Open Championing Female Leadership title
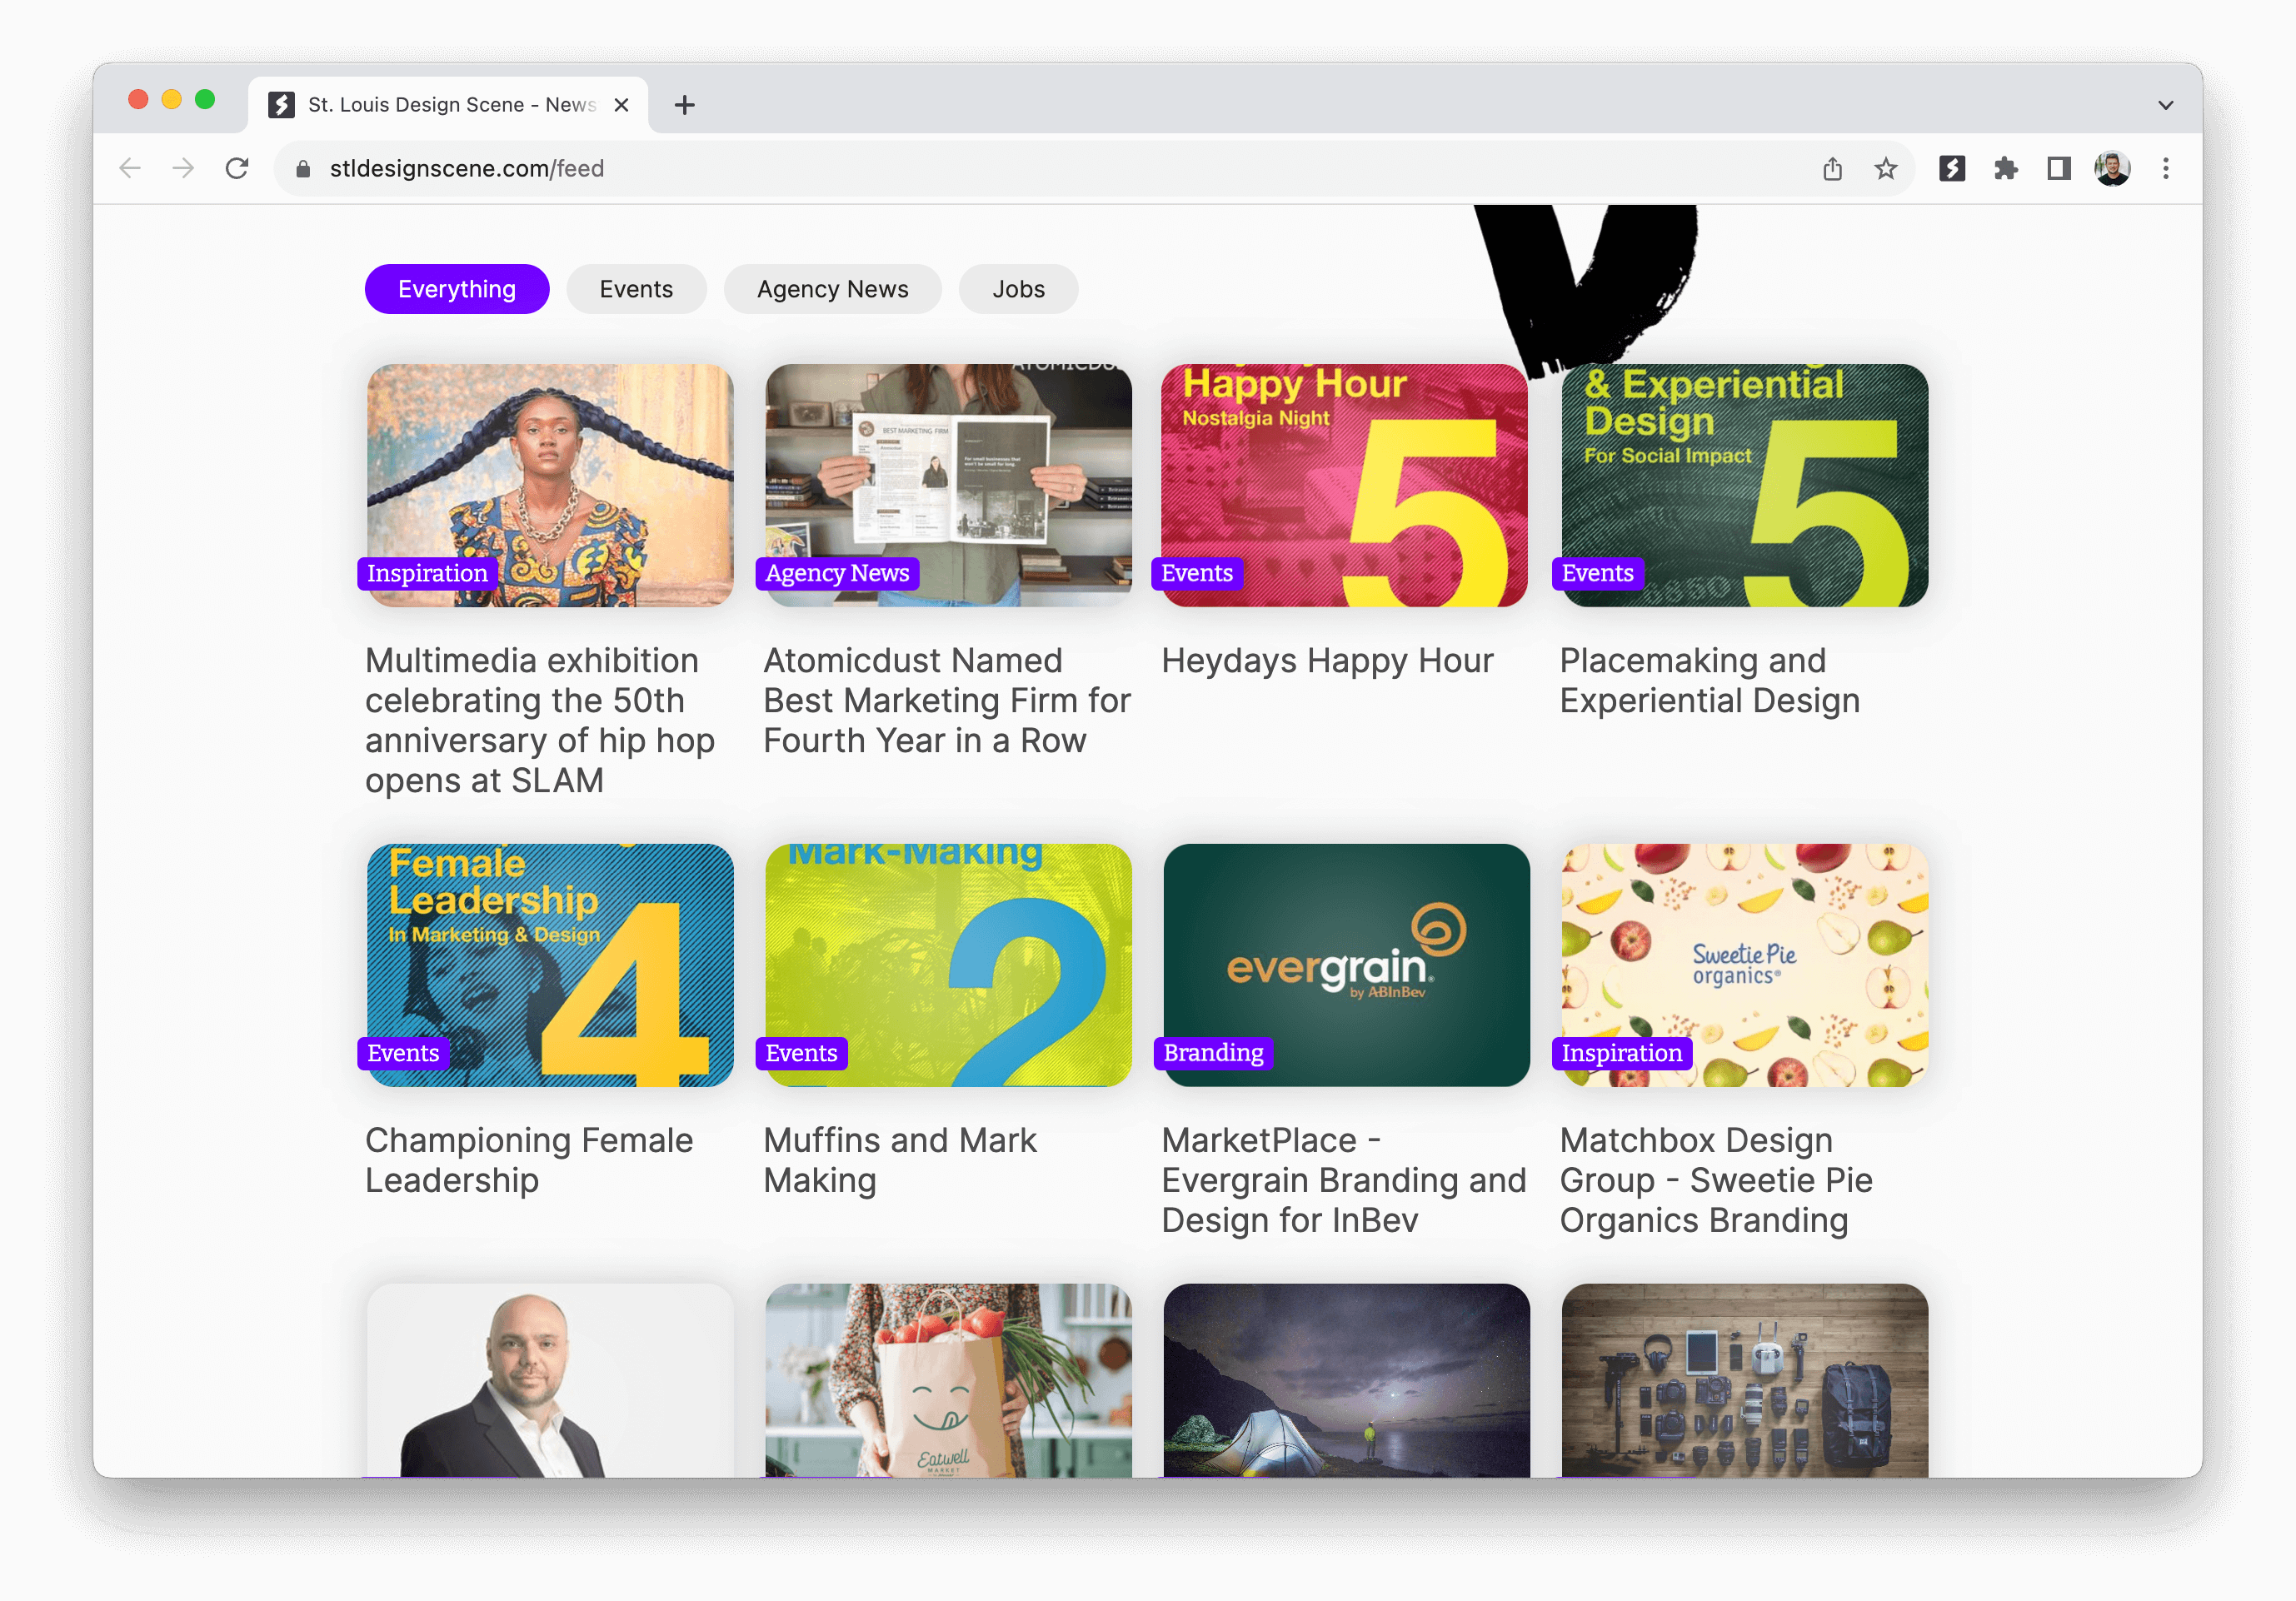Image resolution: width=2296 pixels, height=1601 pixels. click(x=529, y=1160)
